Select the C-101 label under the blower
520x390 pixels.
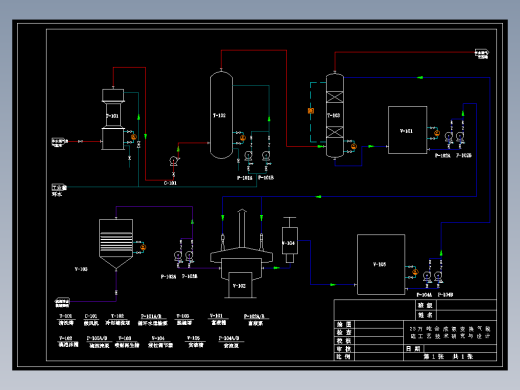pyautogui.click(x=170, y=183)
